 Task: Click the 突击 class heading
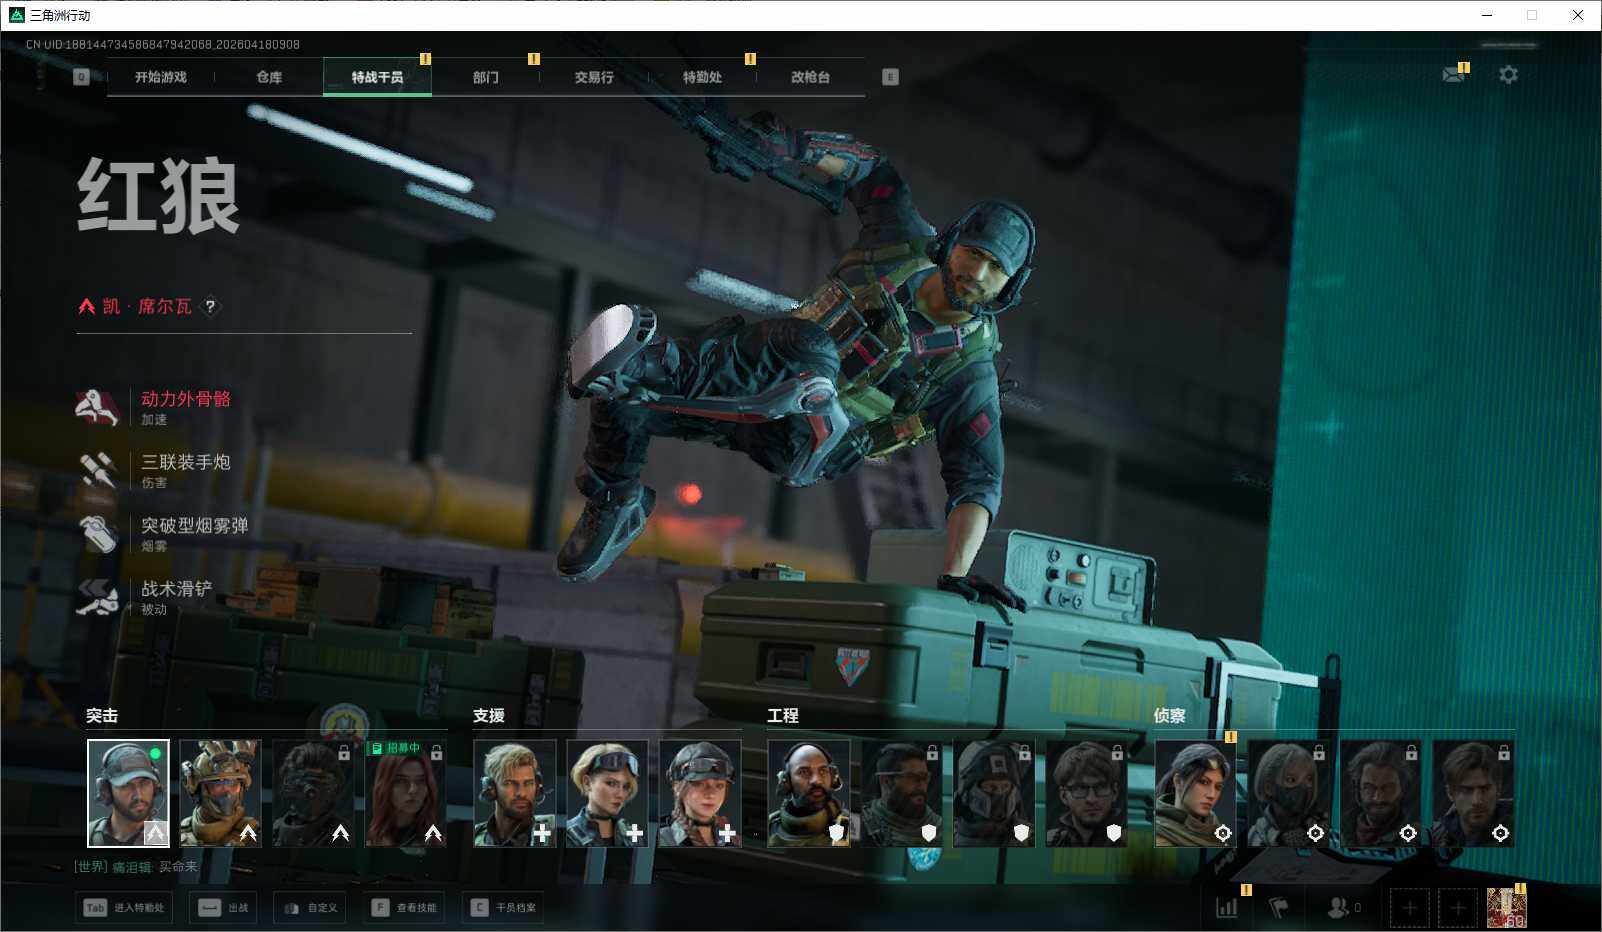pyautogui.click(x=102, y=716)
